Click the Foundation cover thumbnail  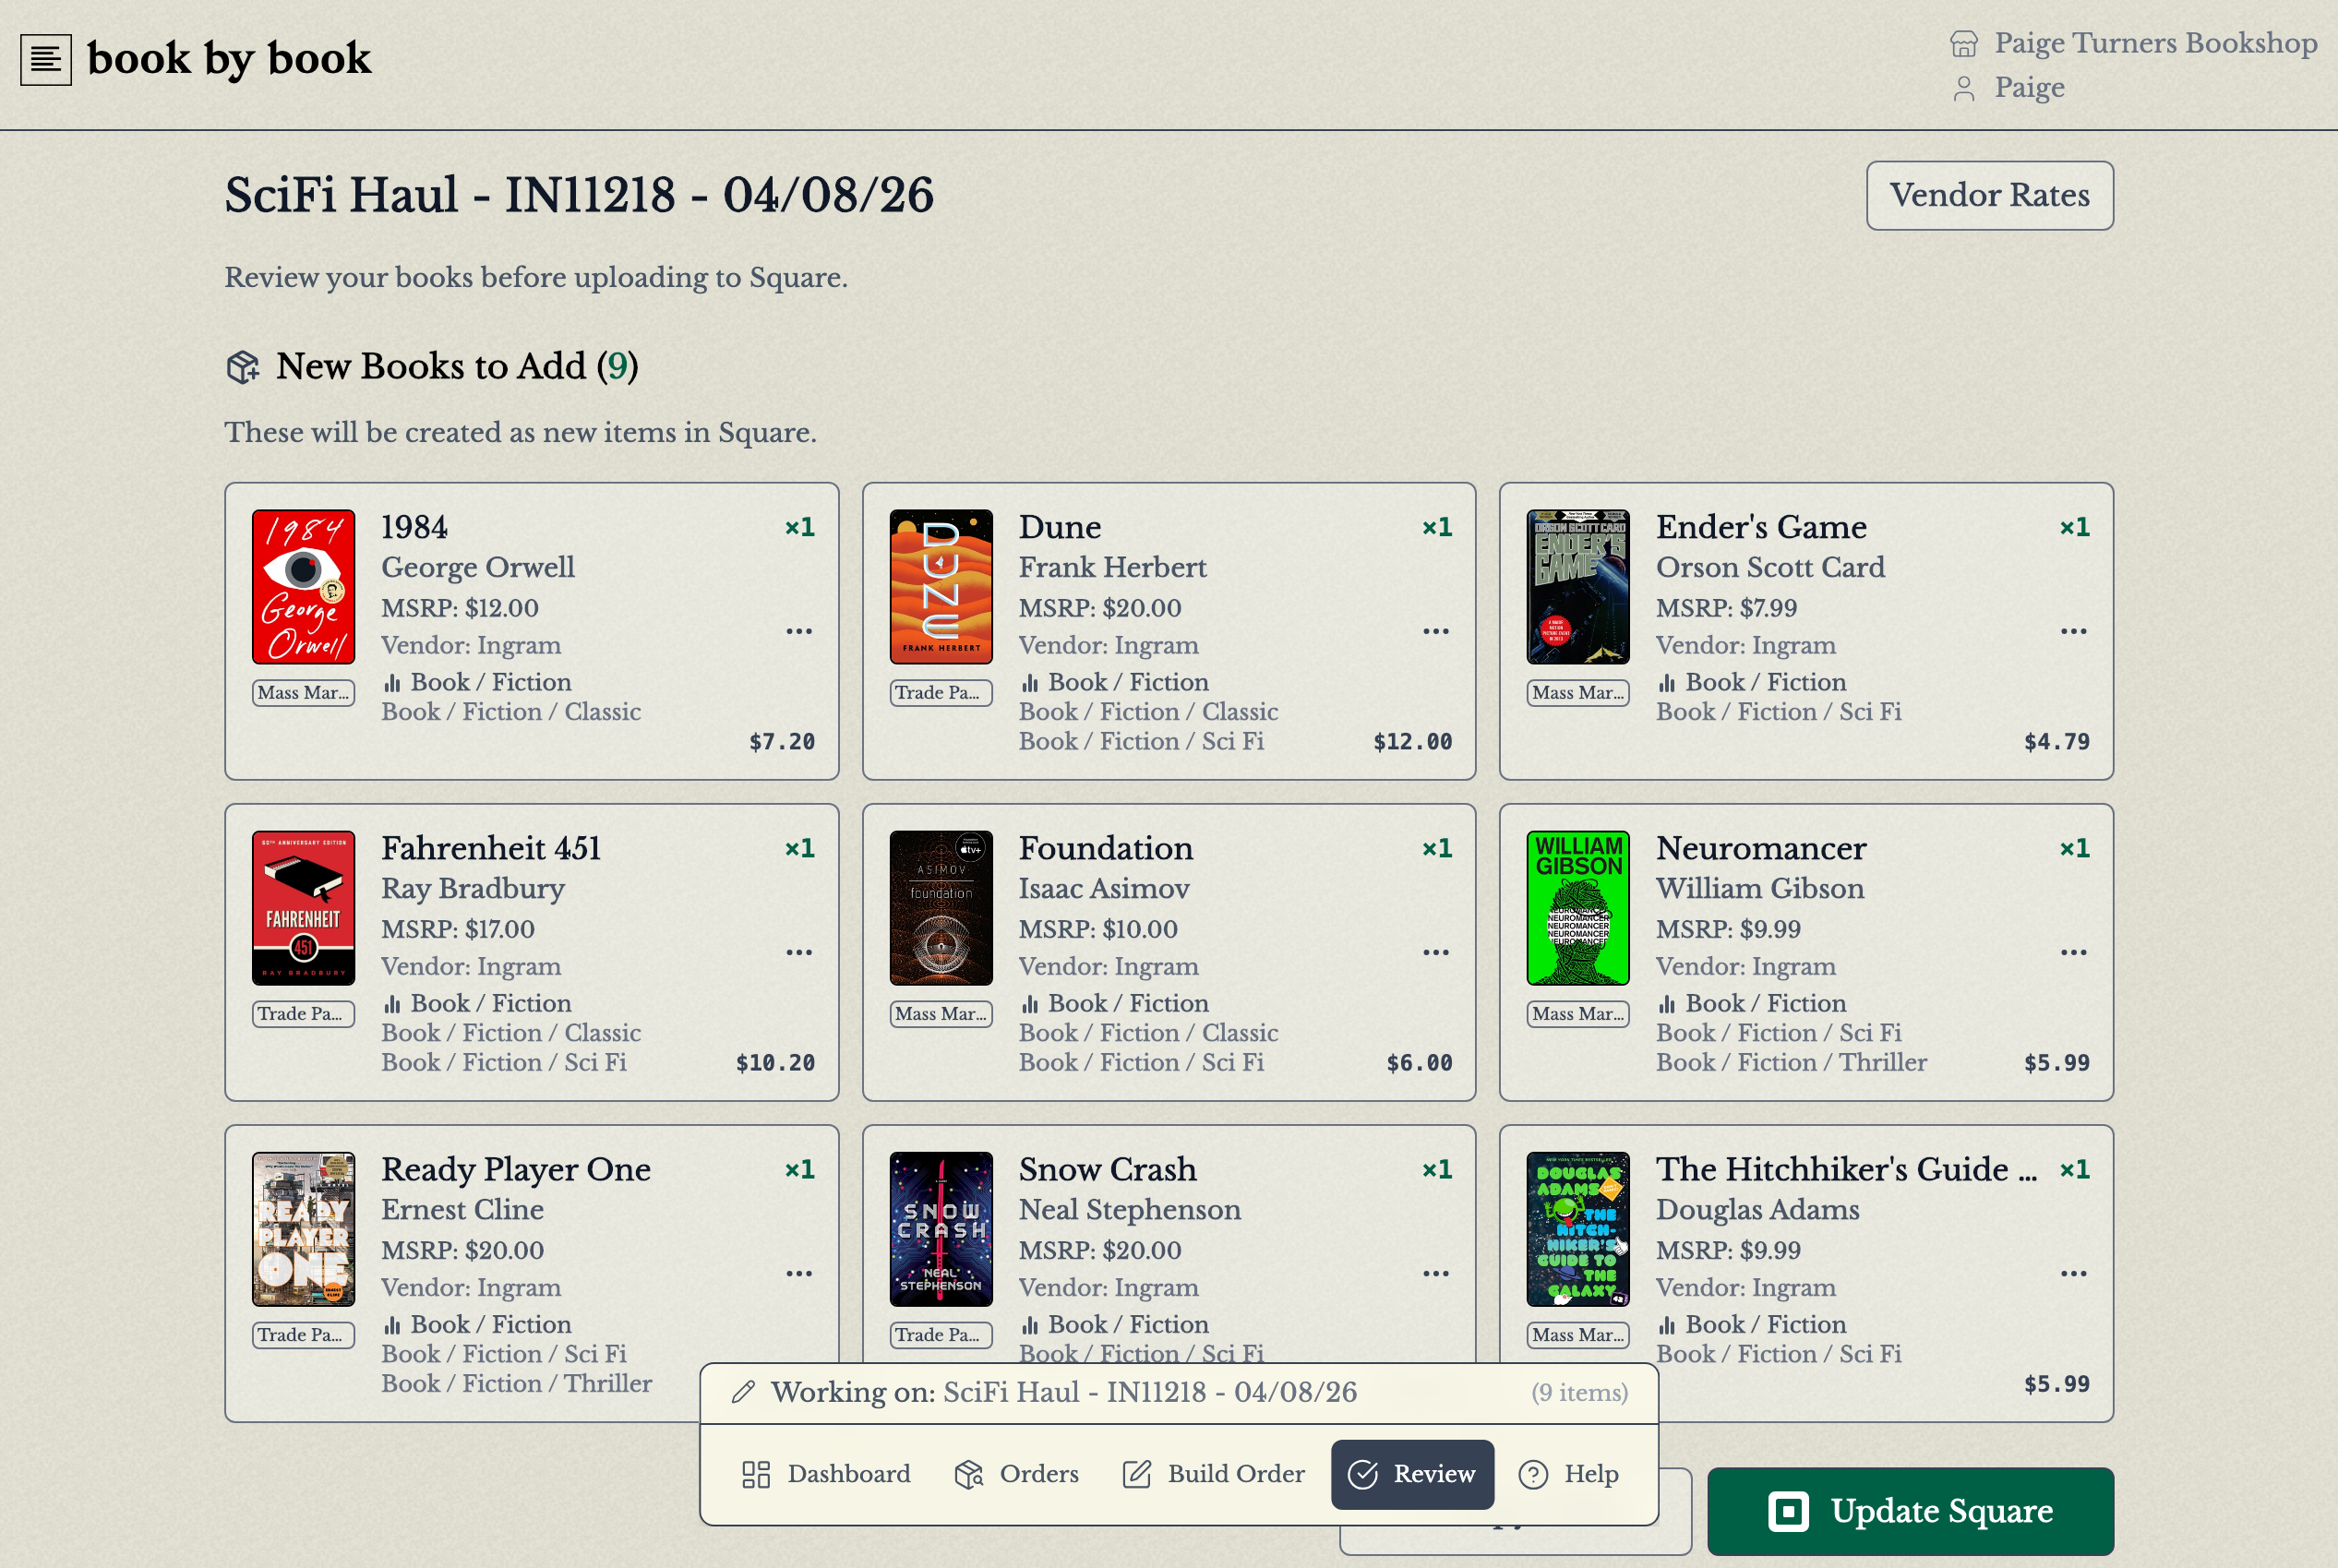click(x=941, y=908)
